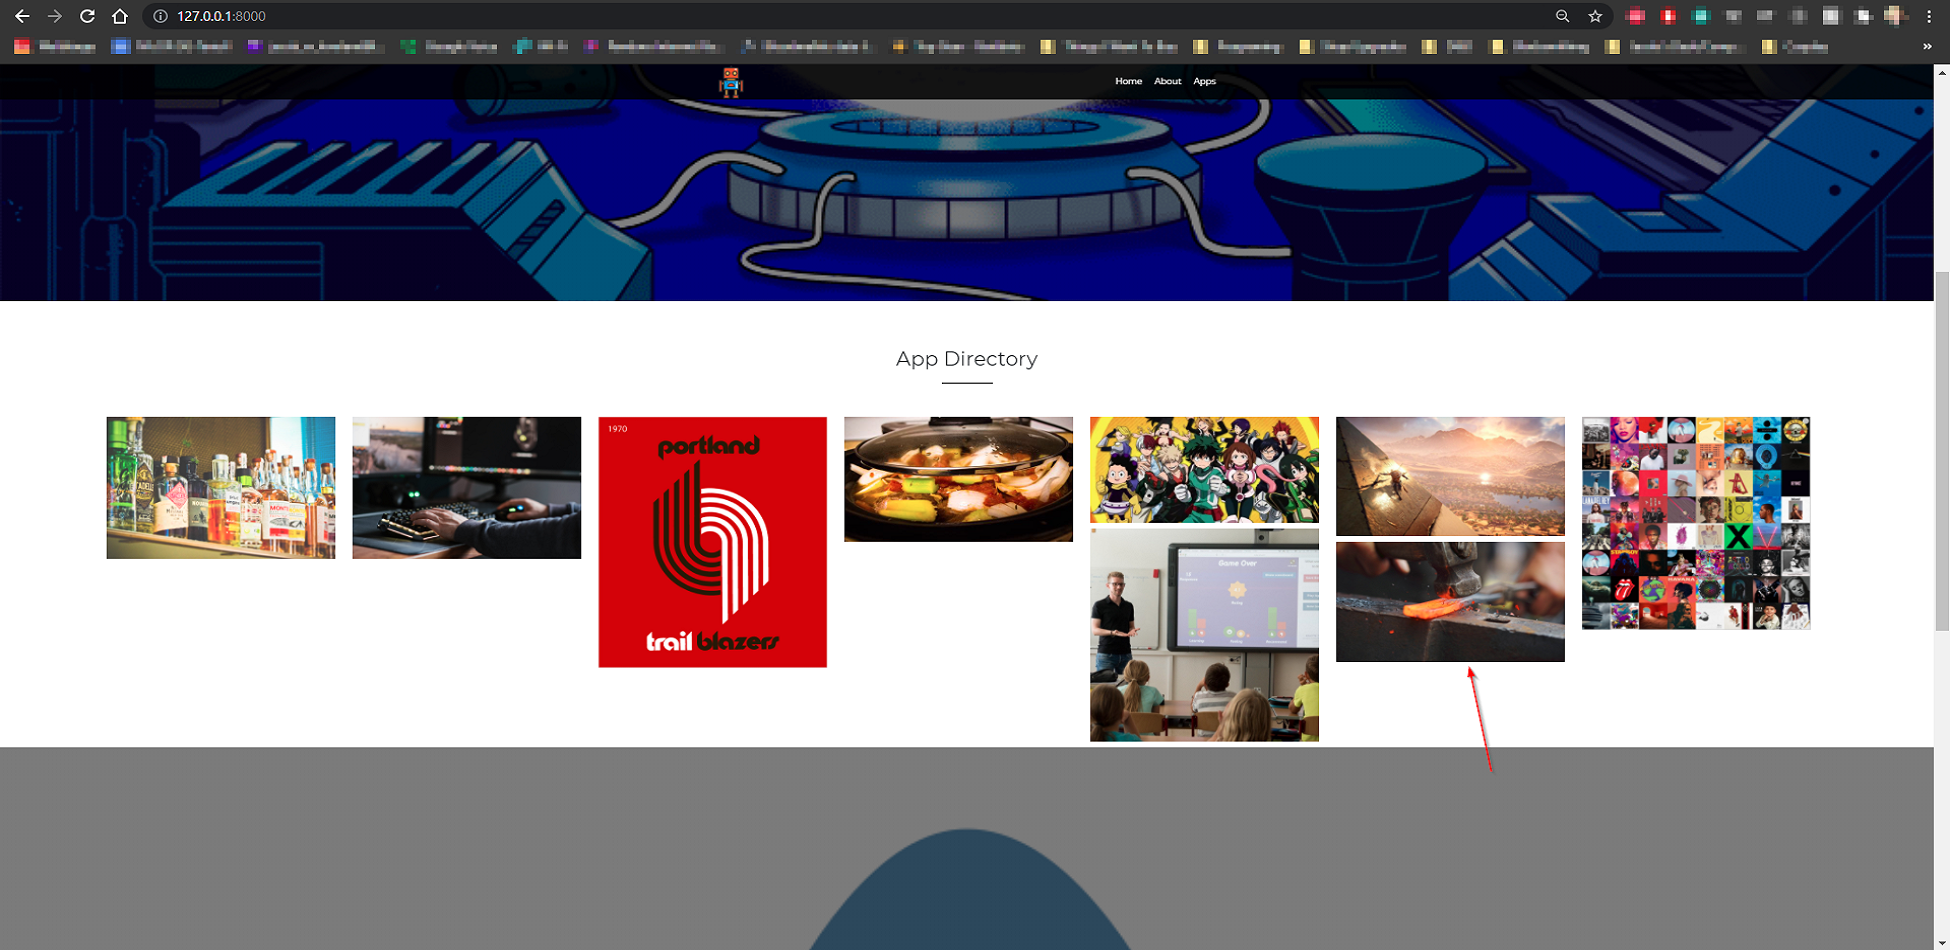Image resolution: width=1950 pixels, height=950 pixels.
Task: Click the page vertical scrollbar thumb
Action: (x=1942, y=450)
